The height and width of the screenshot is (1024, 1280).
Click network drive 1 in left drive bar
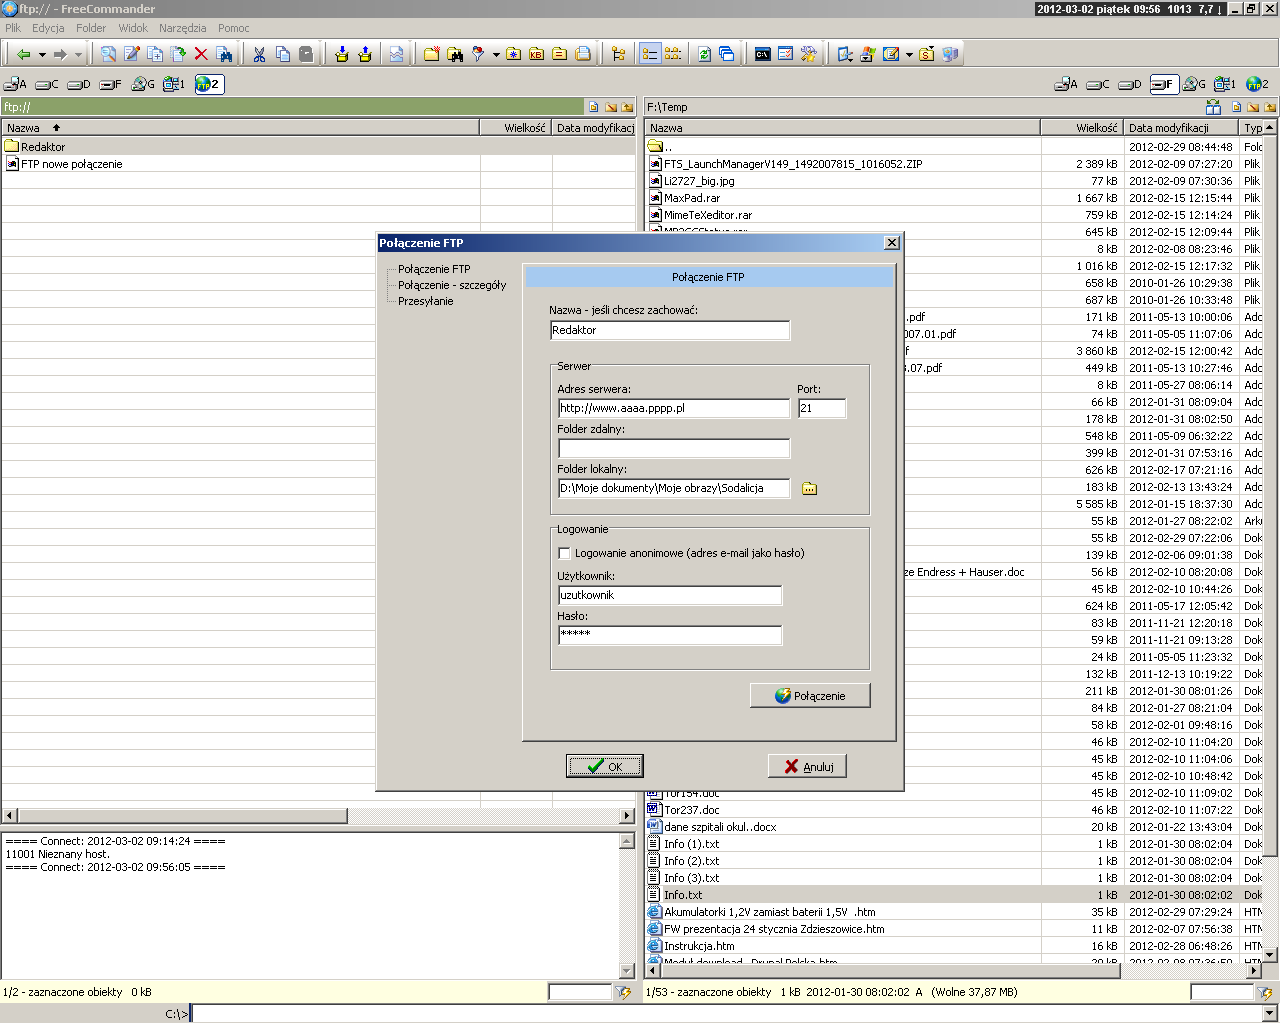174,84
